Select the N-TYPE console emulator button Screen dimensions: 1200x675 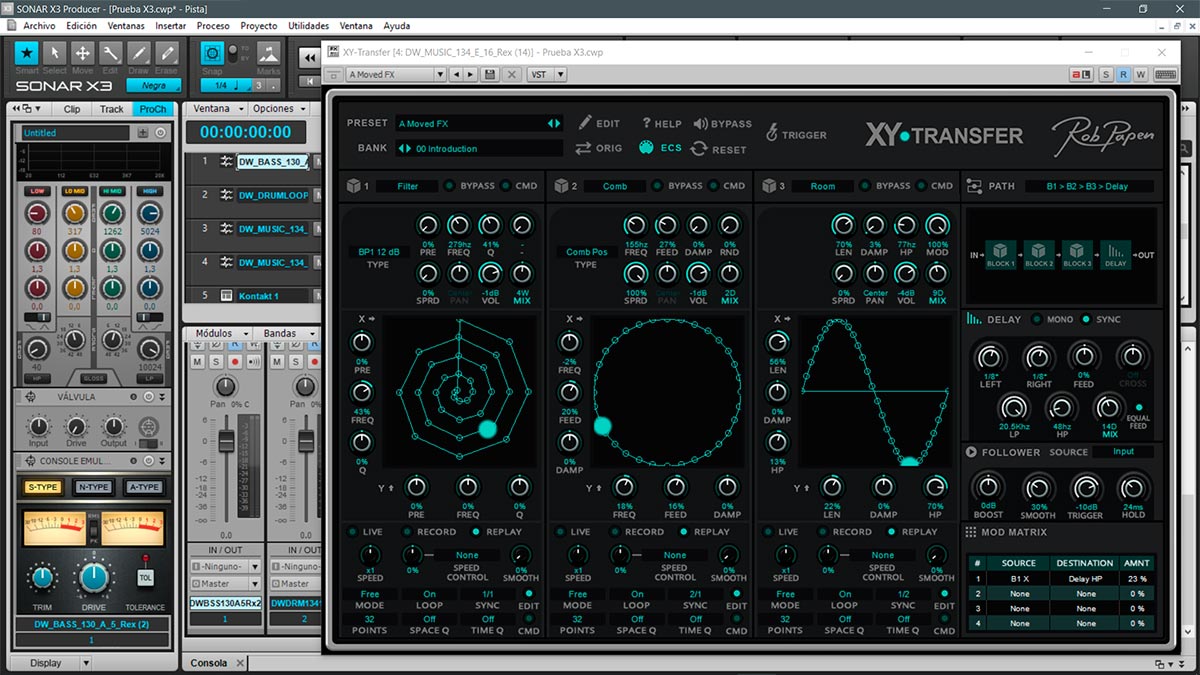[x=94, y=487]
